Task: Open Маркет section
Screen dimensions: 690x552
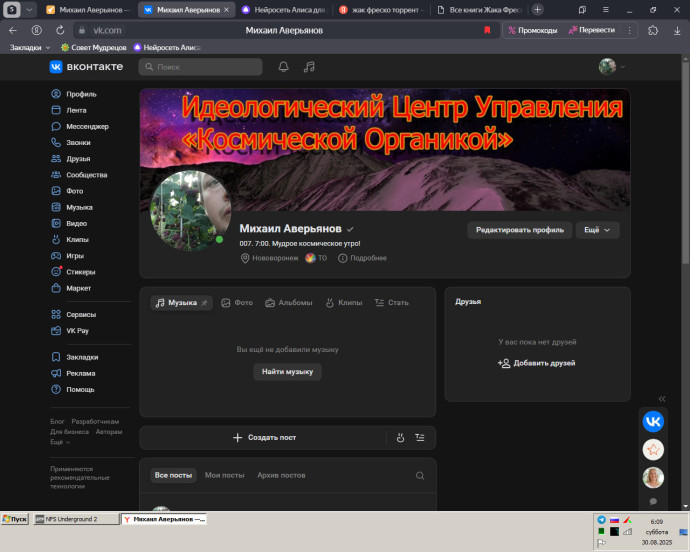Action: tap(71, 288)
